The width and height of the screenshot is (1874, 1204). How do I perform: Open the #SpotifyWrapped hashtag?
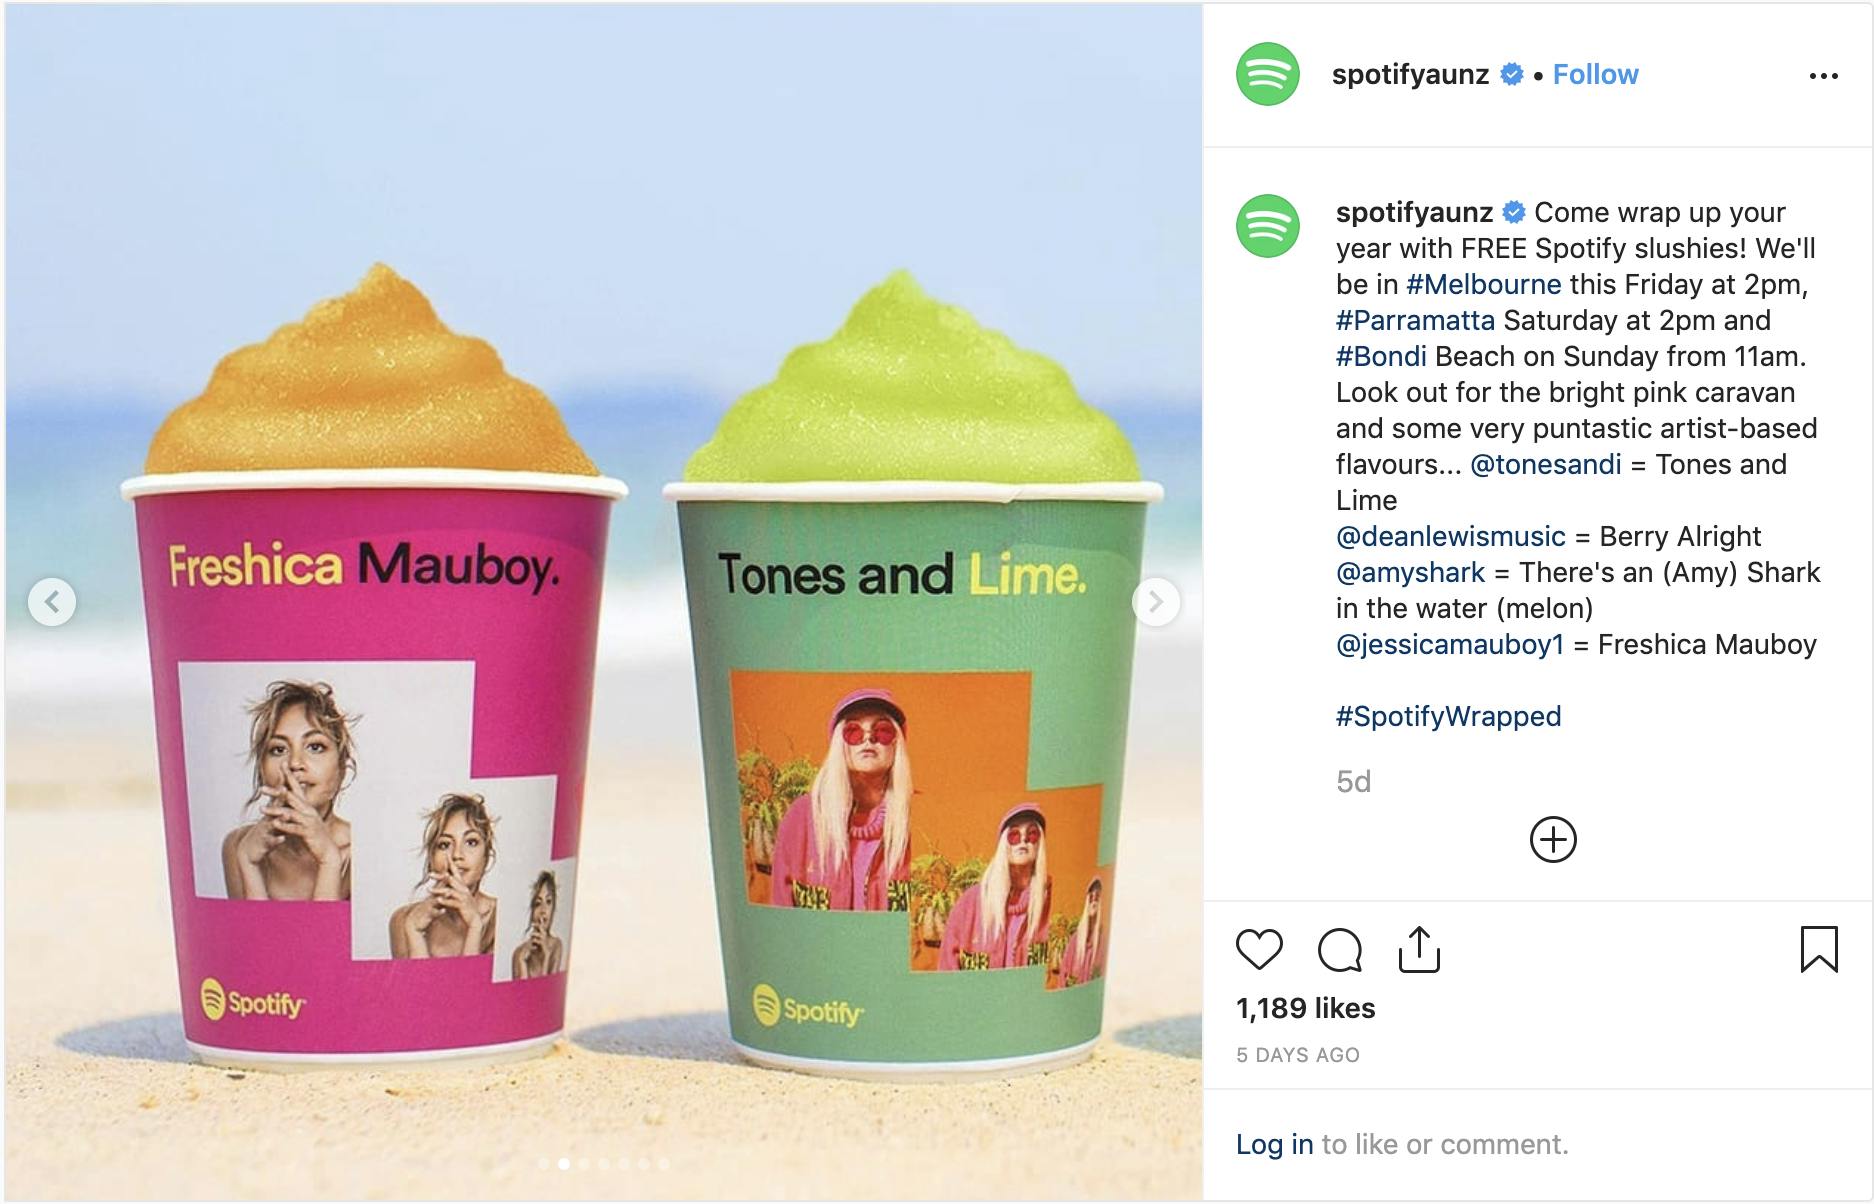pos(1448,716)
